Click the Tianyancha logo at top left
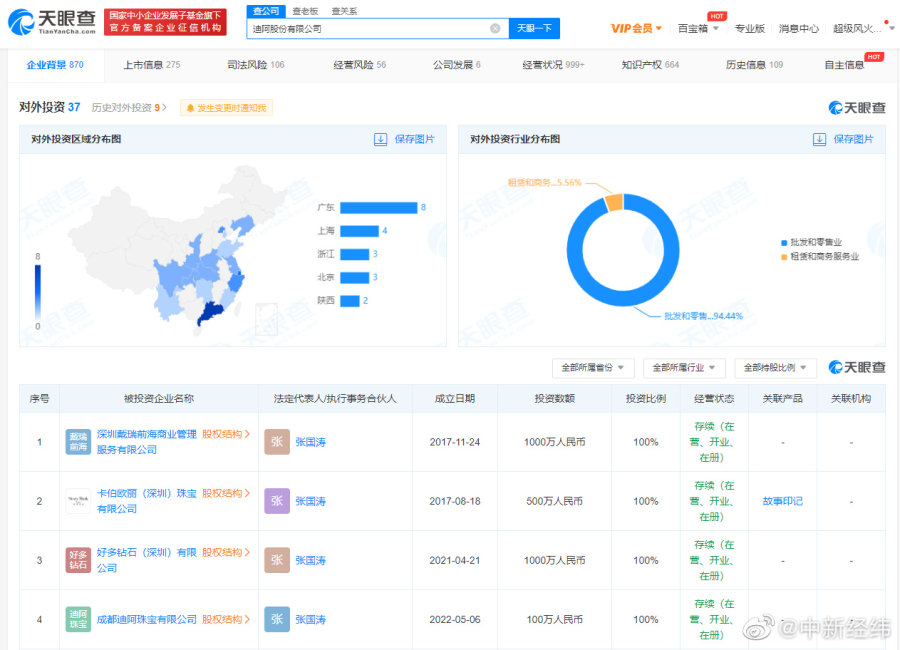Screen dimensions: 900x650 point(53,22)
